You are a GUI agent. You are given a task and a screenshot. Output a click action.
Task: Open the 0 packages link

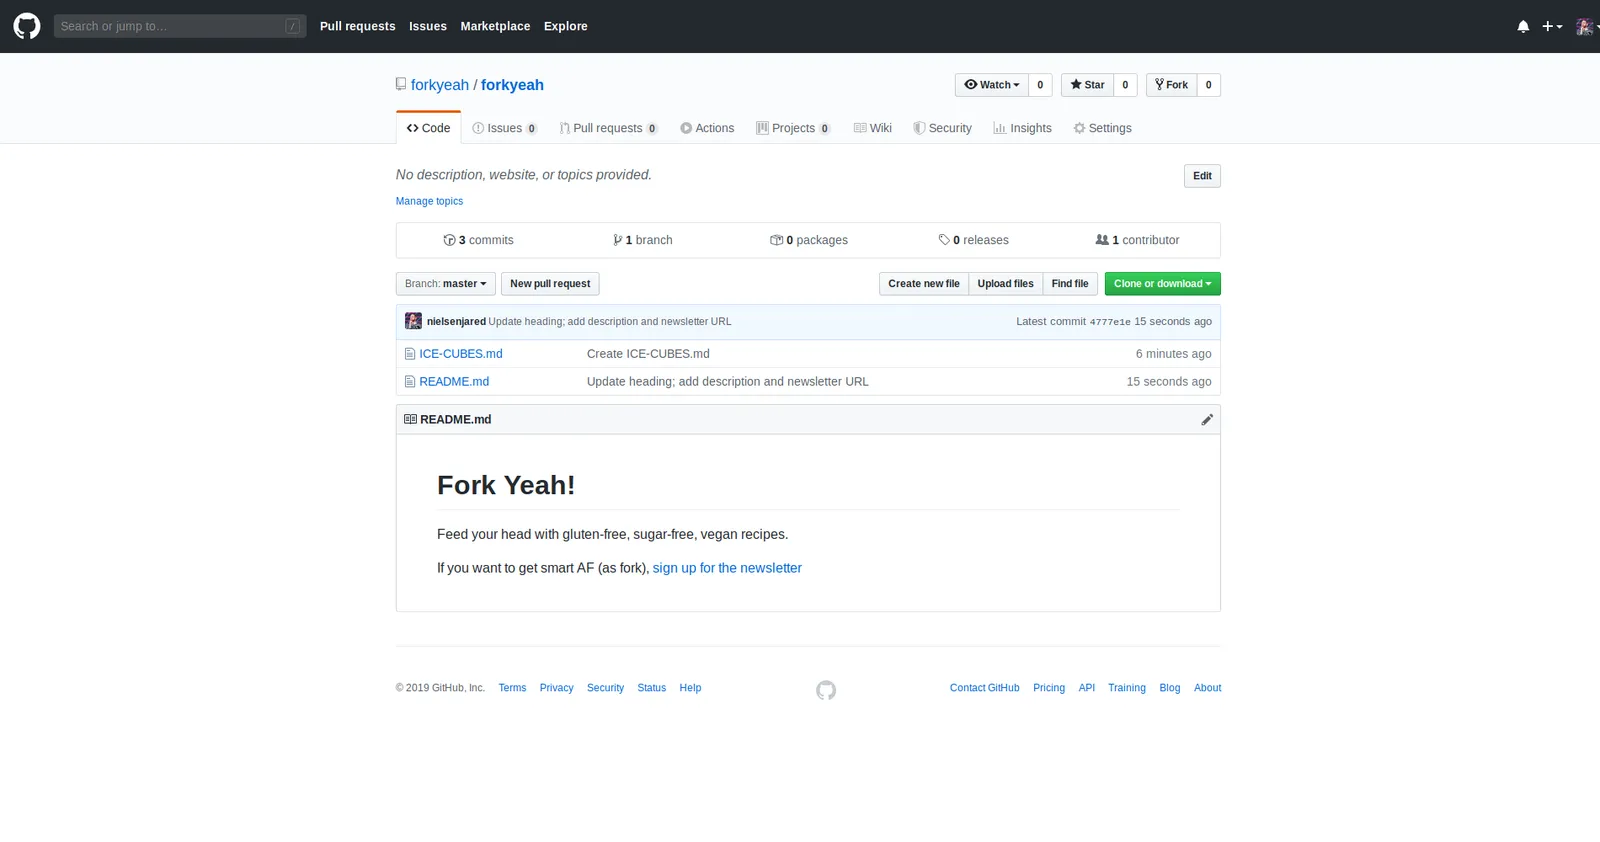click(809, 240)
